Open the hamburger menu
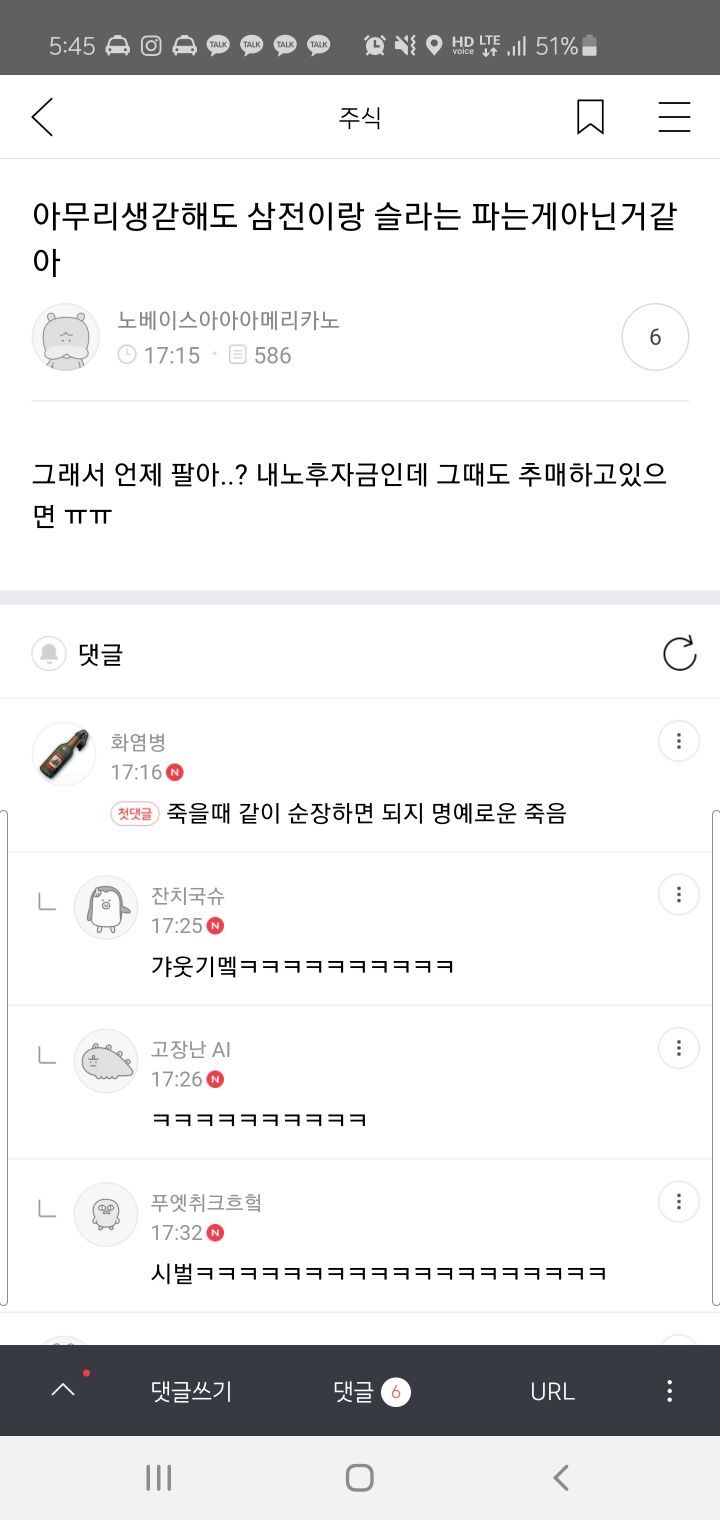Viewport: 720px width, 1520px height. (x=674, y=118)
